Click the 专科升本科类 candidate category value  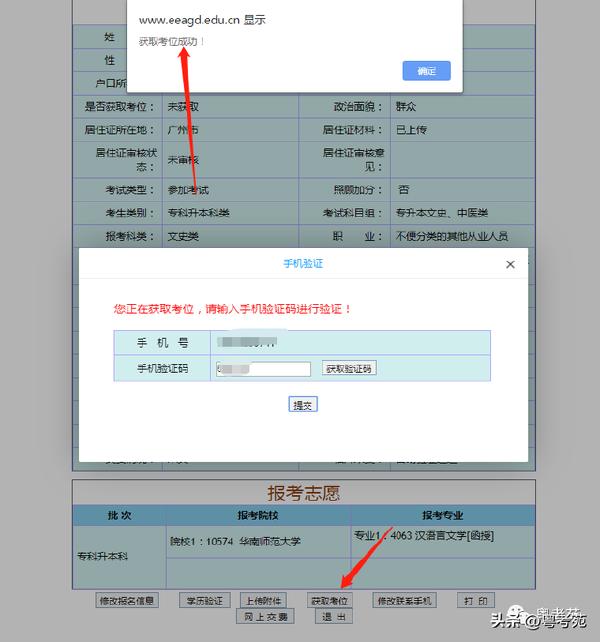199,213
